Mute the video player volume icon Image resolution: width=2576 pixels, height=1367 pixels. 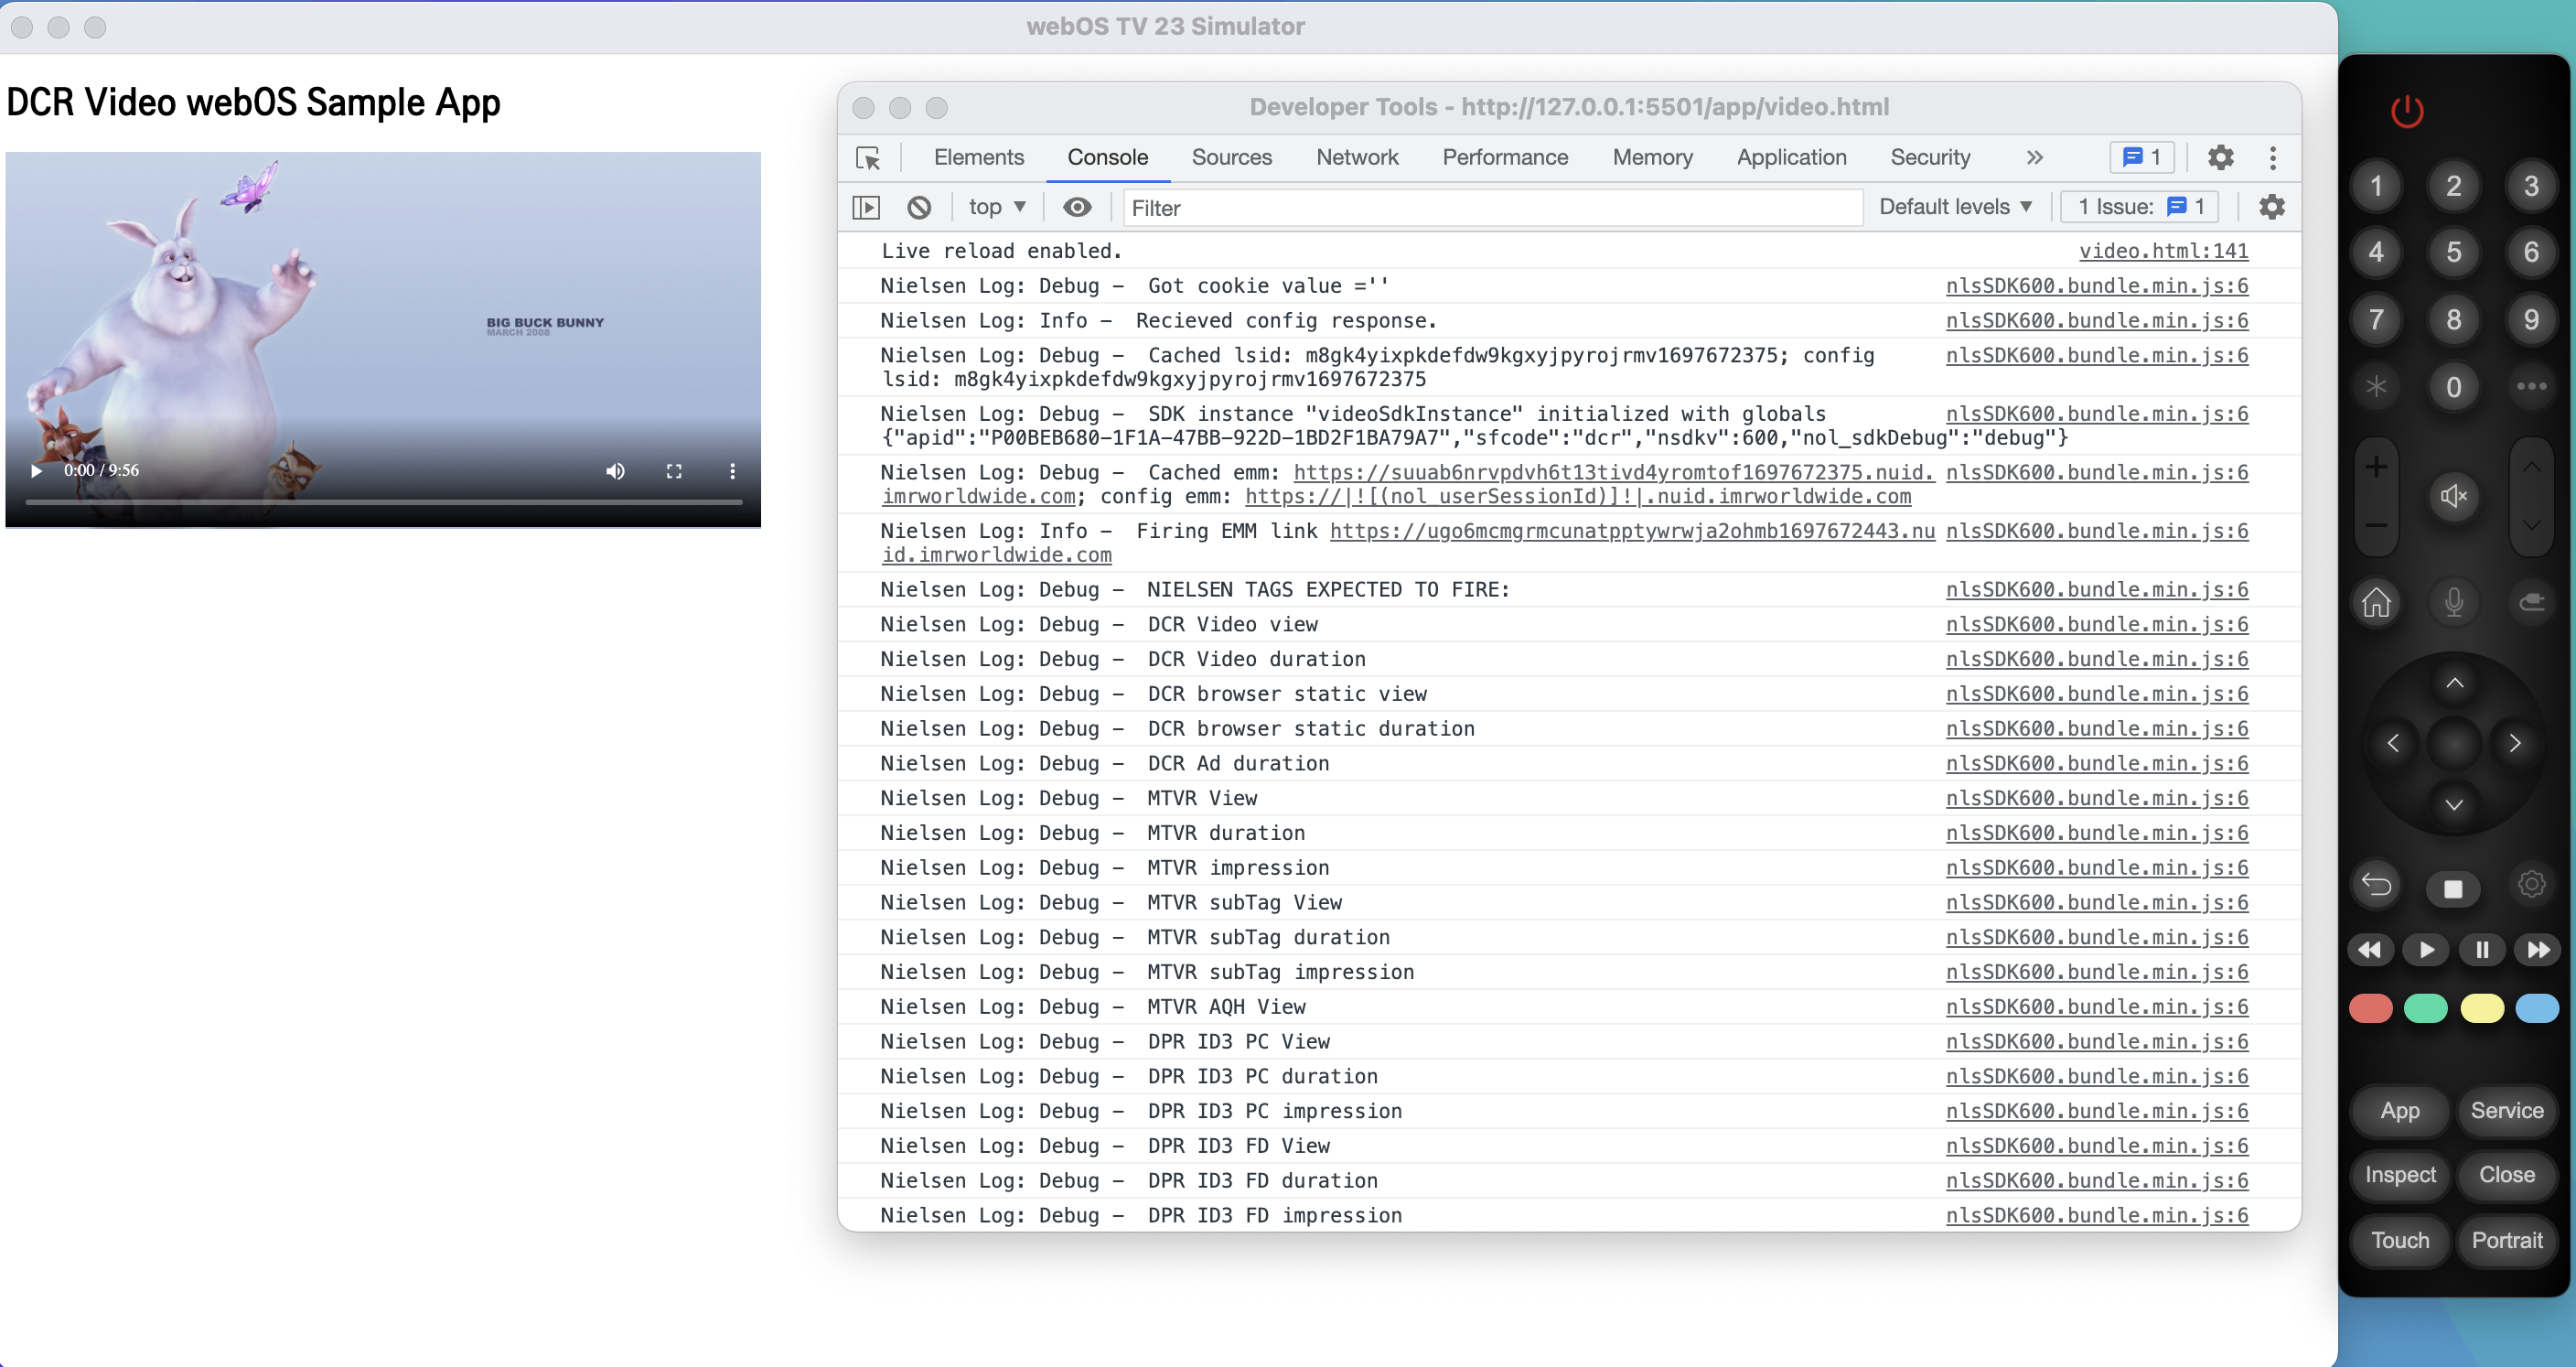click(x=615, y=471)
